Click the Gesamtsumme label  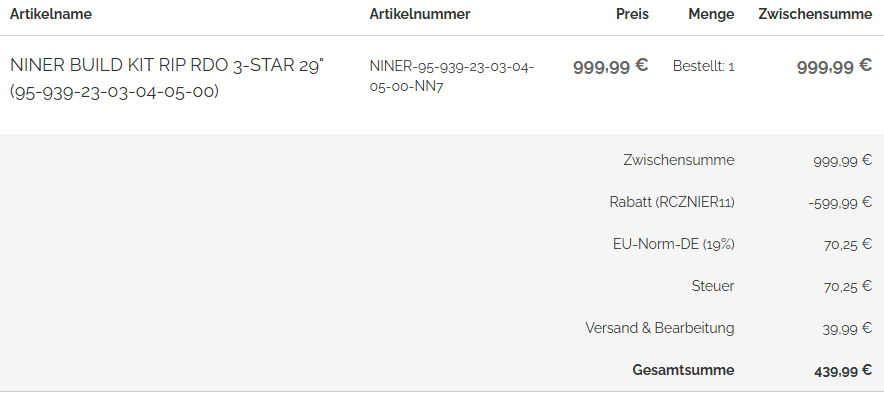click(x=683, y=370)
